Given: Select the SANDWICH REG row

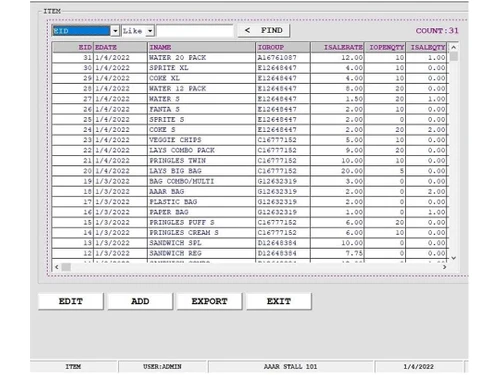Looking at the screenshot, I should click(249, 253).
